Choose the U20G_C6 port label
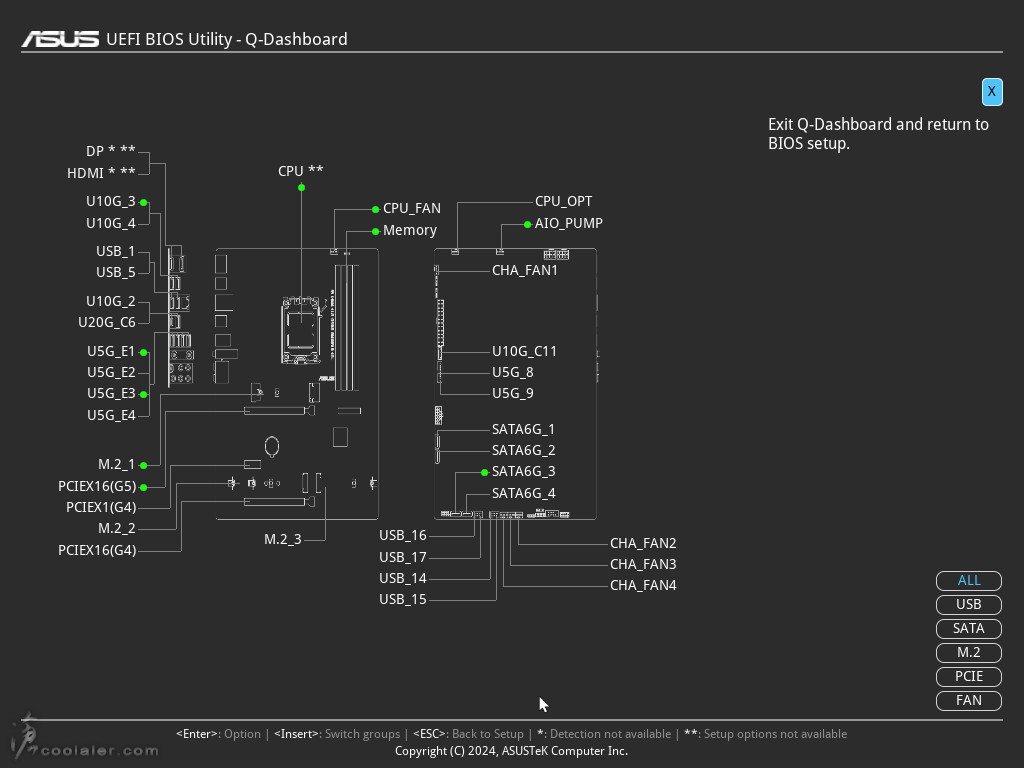Image resolution: width=1024 pixels, height=768 pixels. 107,323
